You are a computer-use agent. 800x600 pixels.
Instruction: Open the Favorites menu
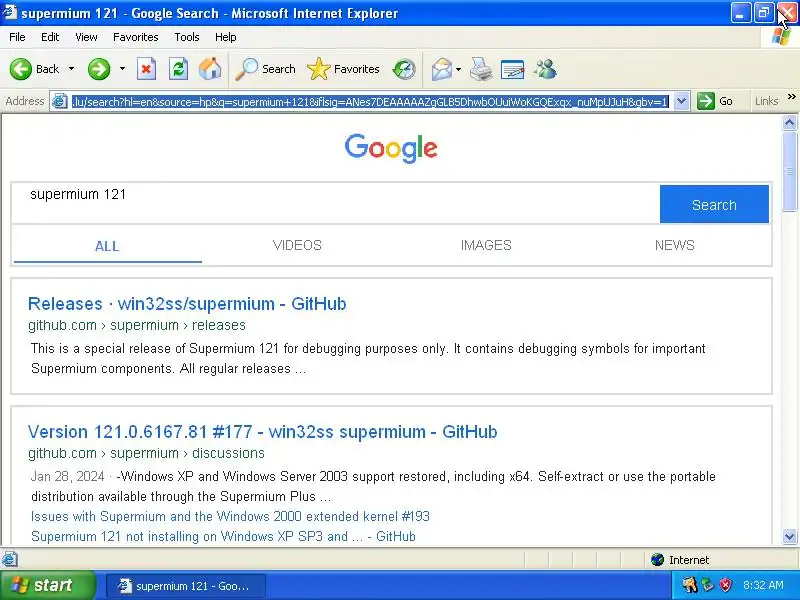coord(136,37)
